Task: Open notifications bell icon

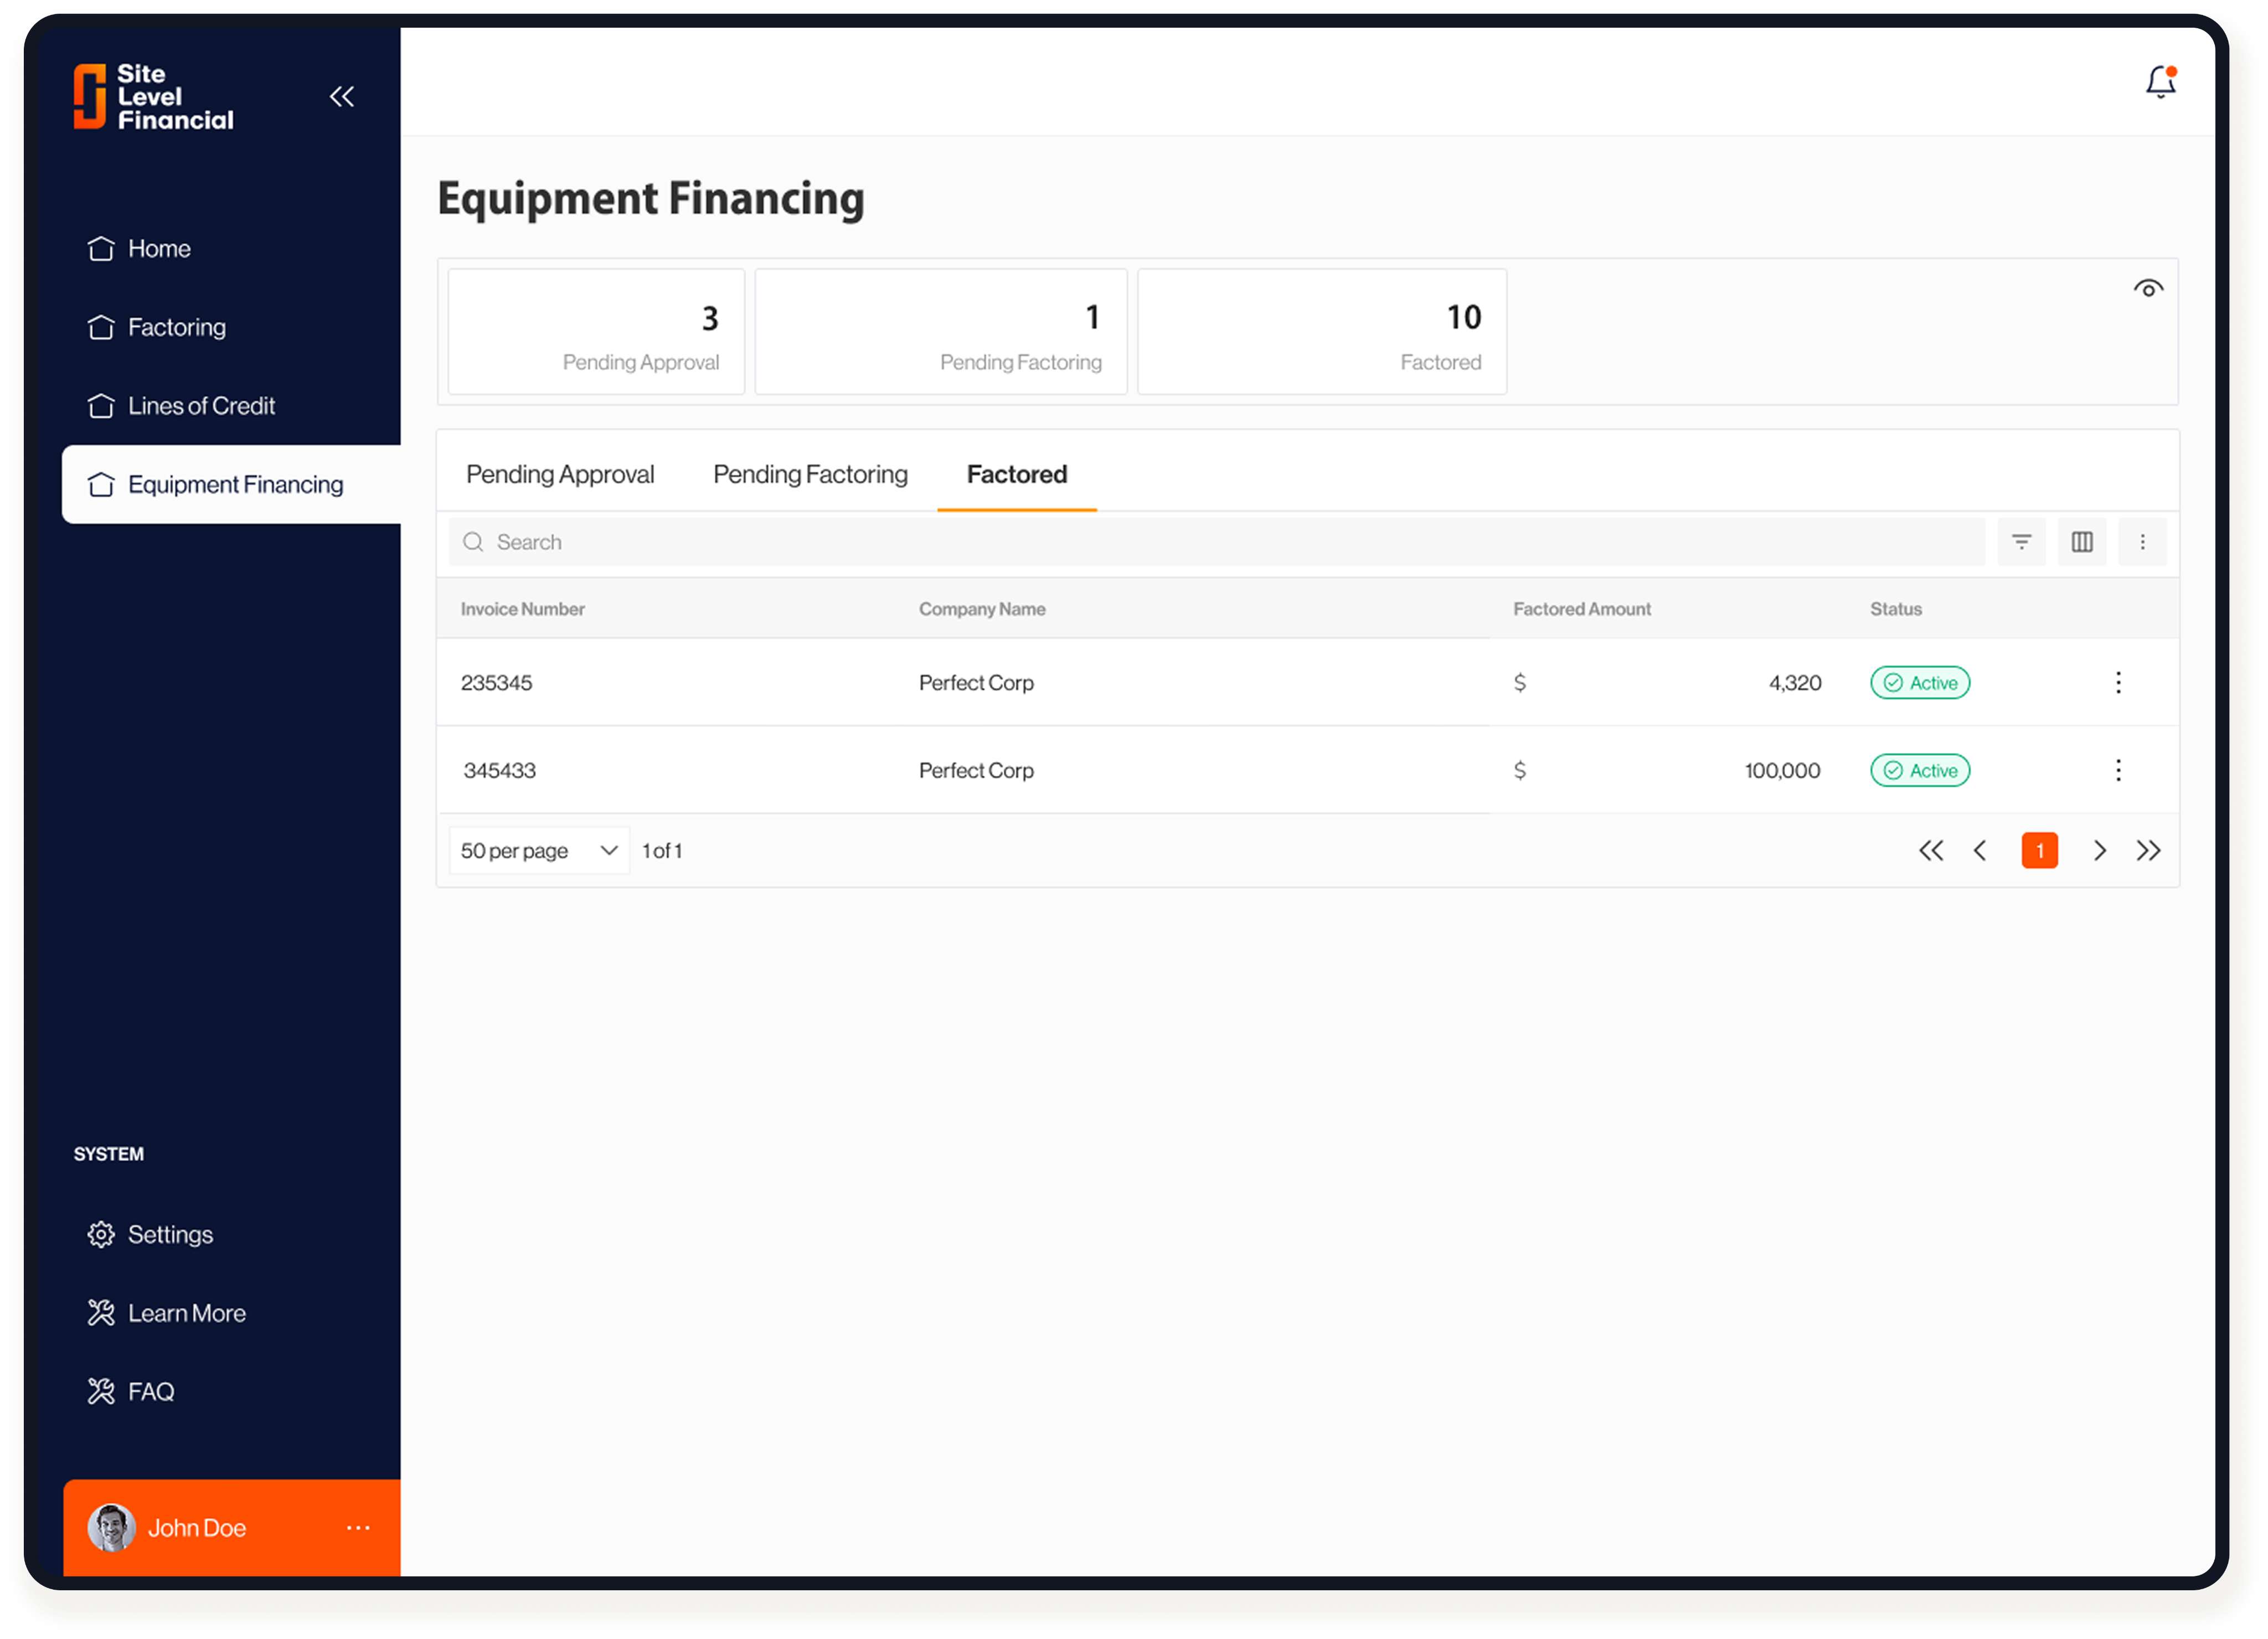Action: pos(2160,82)
